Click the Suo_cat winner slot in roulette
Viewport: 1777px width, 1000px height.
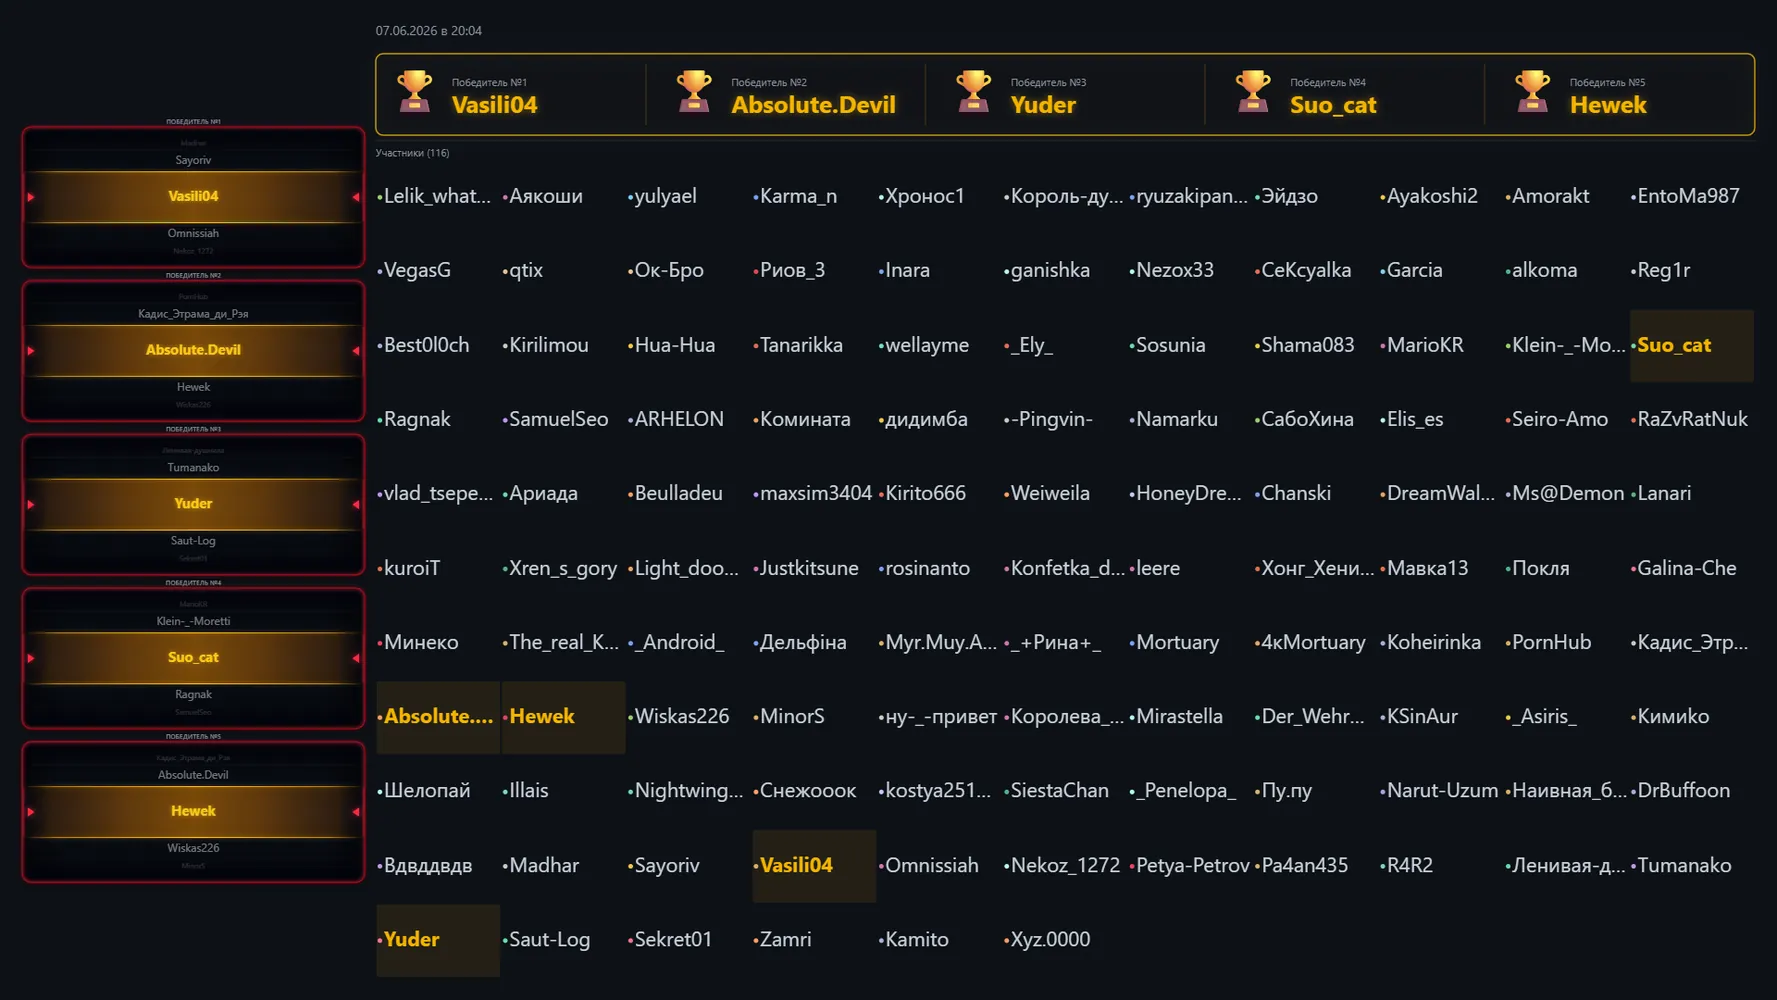[193, 658]
